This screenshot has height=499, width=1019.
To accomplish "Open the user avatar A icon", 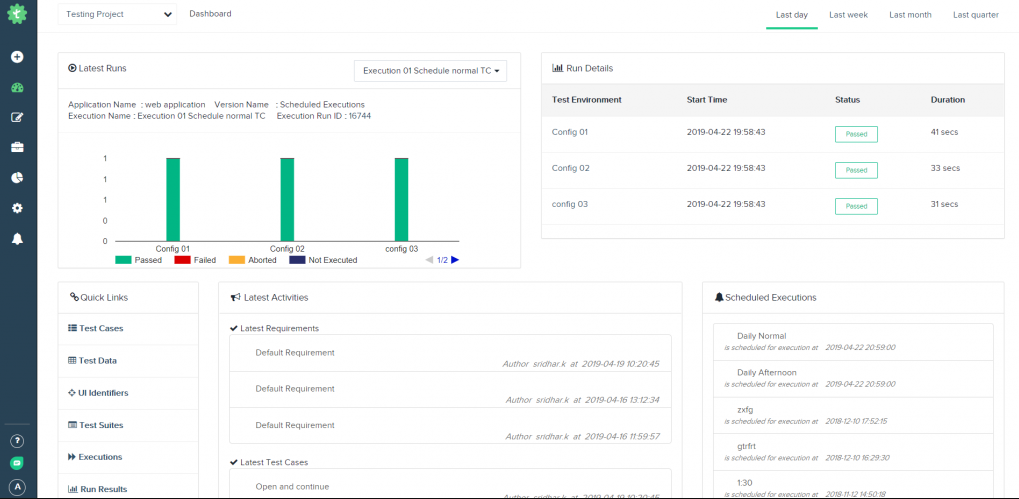I will point(18,487).
